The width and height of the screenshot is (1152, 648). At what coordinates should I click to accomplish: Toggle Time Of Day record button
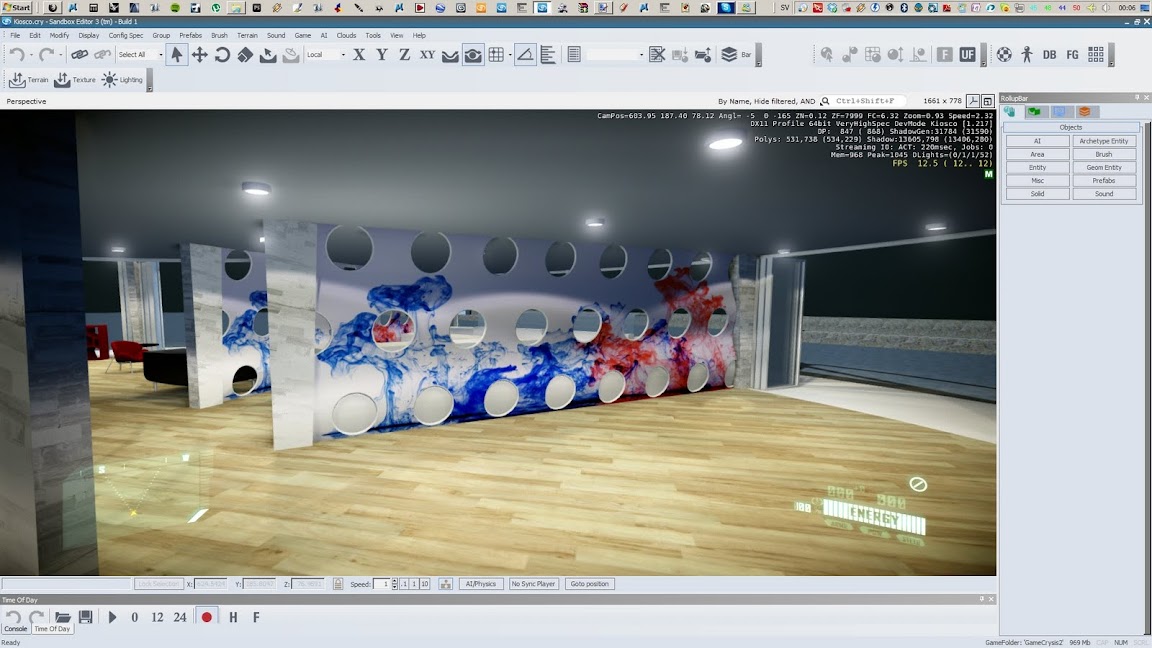(206, 617)
